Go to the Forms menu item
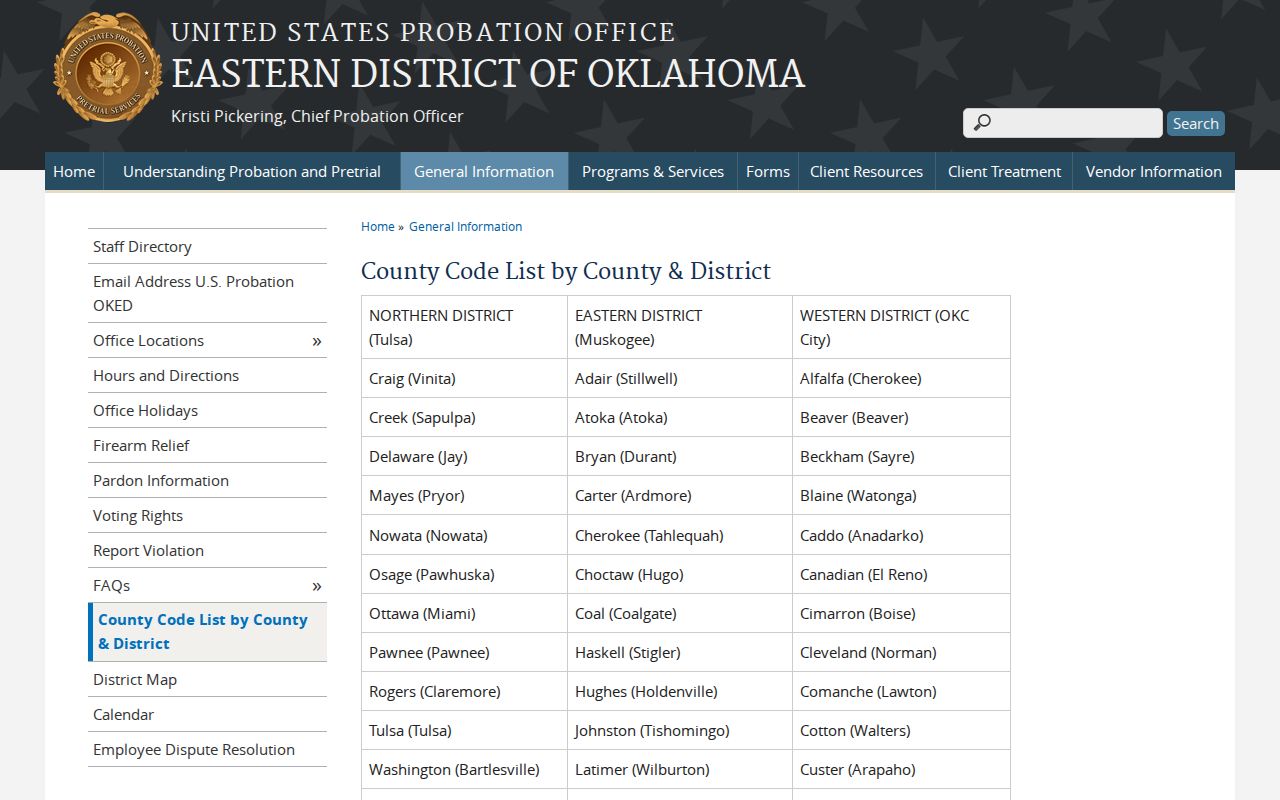 pyautogui.click(x=768, y=171)
